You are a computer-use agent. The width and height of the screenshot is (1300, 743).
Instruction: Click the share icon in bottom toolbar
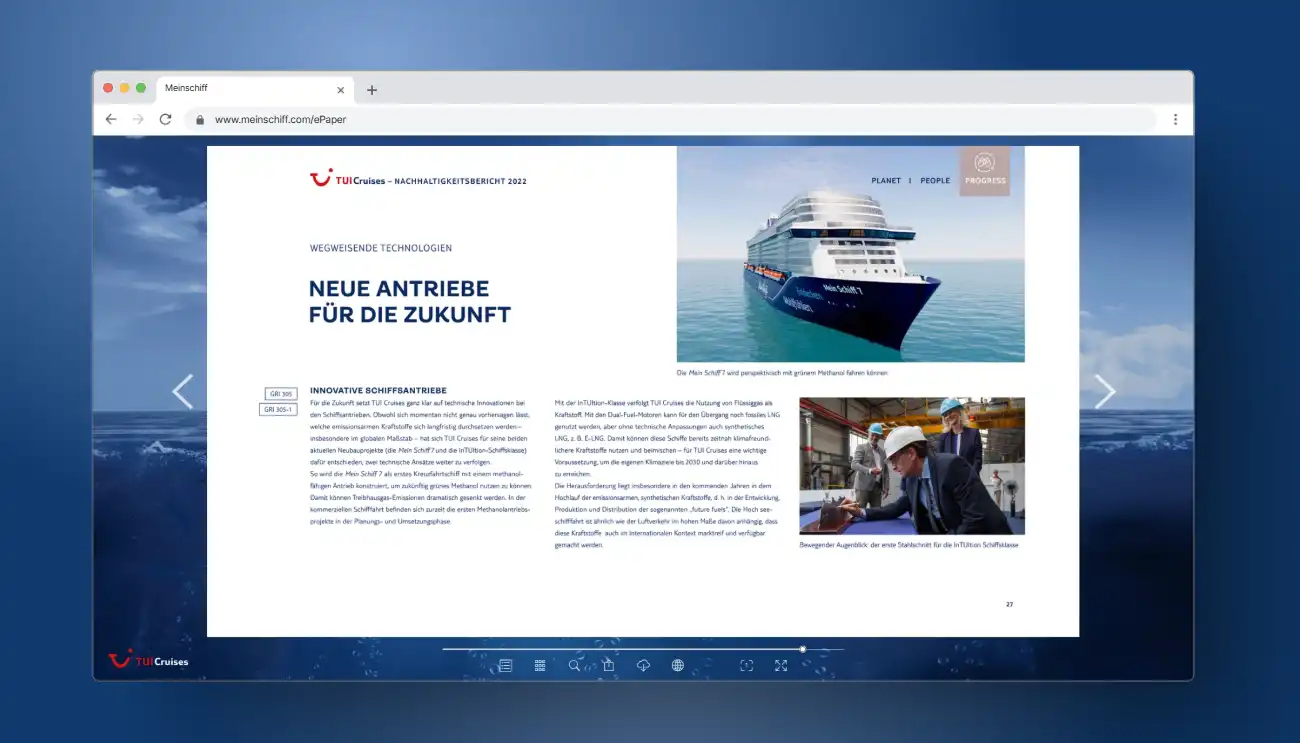[x=608, y=665]
